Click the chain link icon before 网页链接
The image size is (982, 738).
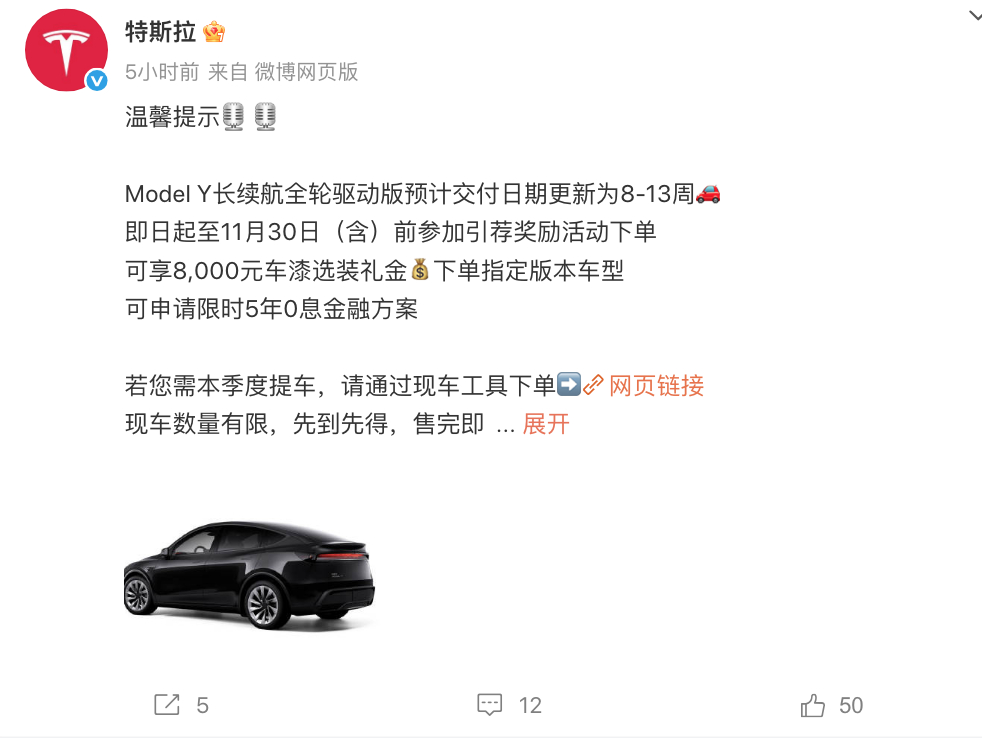coord(593,385)
